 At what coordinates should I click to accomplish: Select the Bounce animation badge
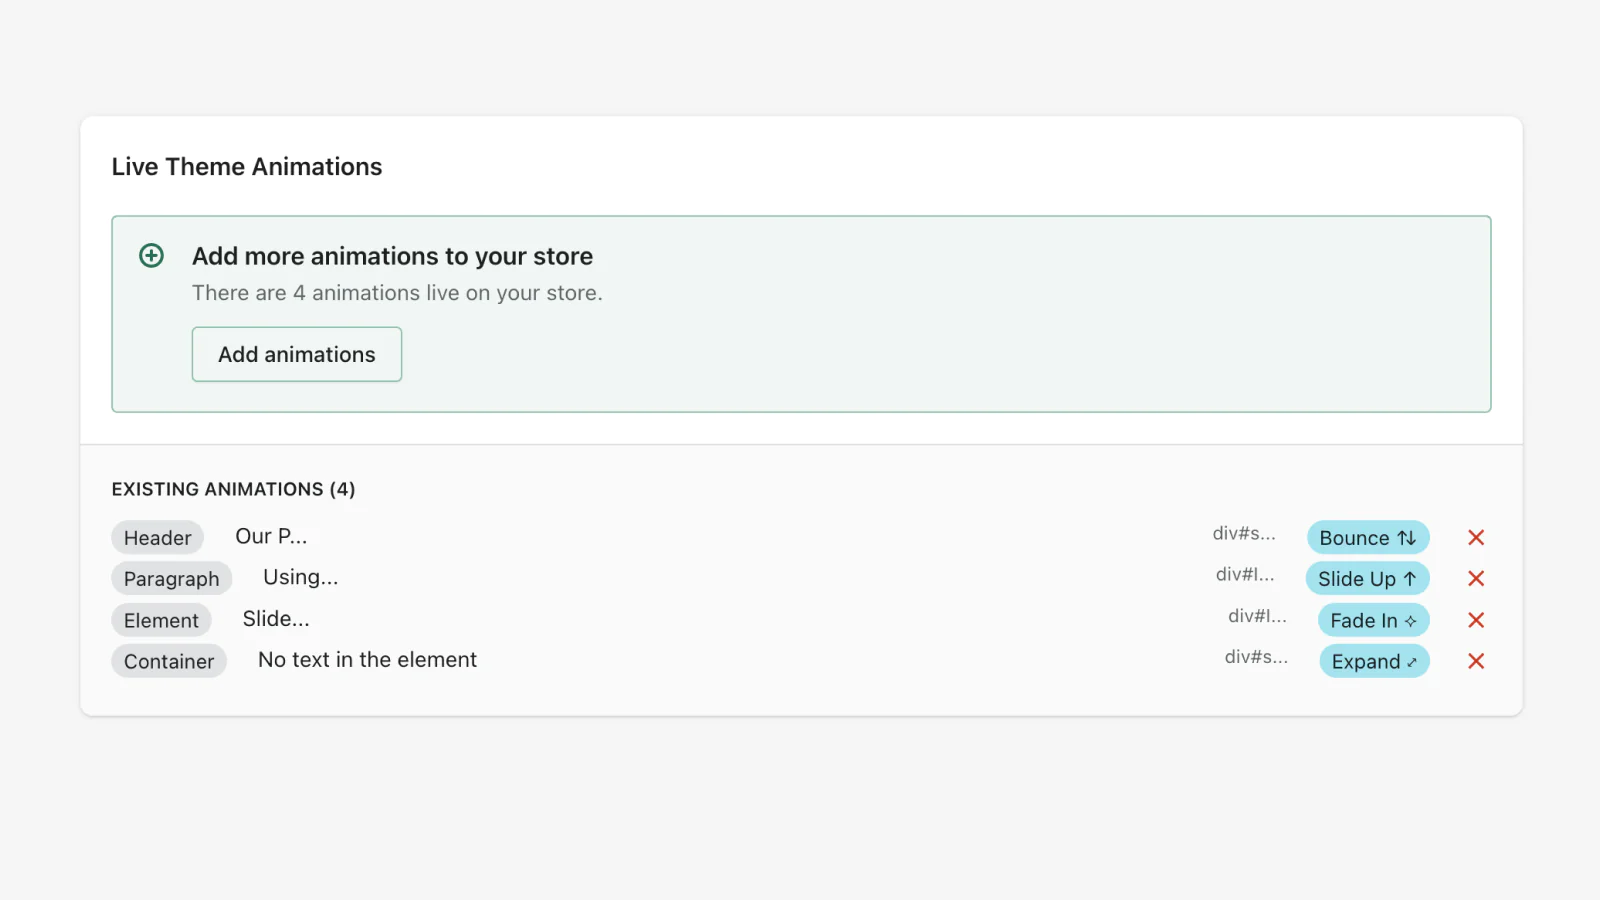pyautogui.click(x=1368, y=538)
